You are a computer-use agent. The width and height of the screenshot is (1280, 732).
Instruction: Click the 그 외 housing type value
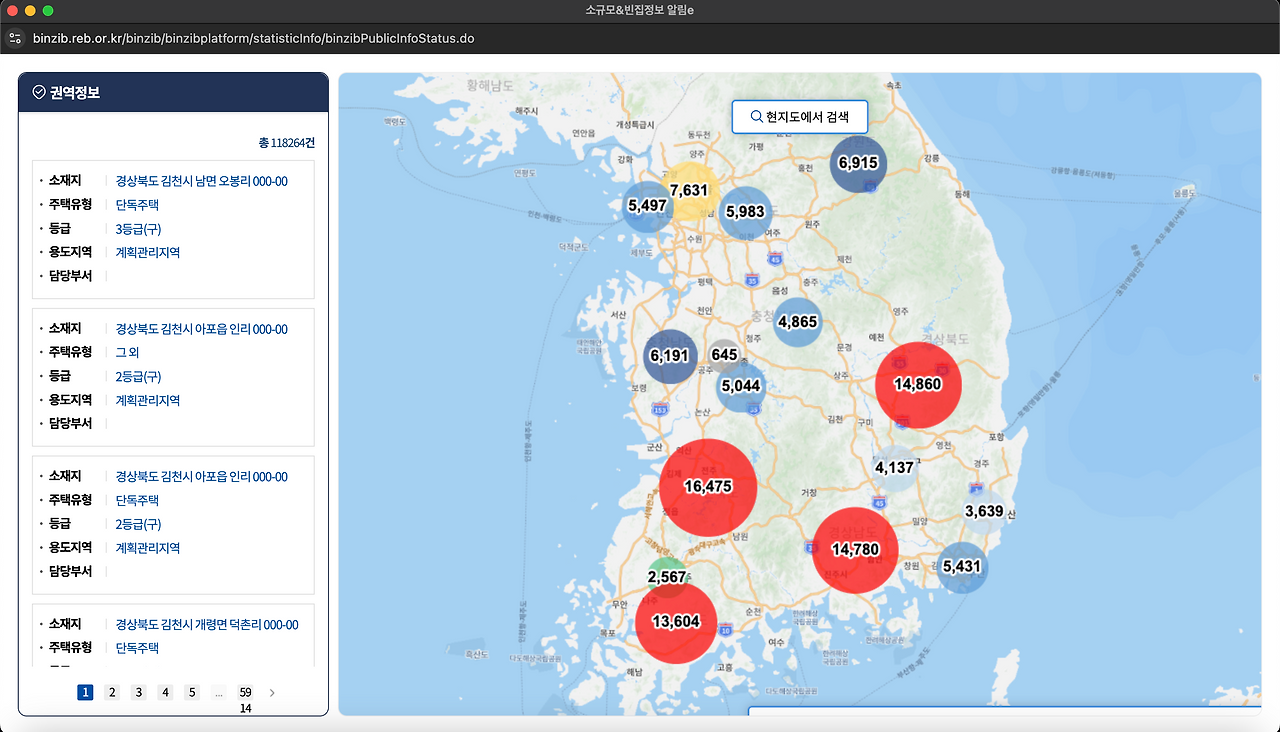(127, 352)
